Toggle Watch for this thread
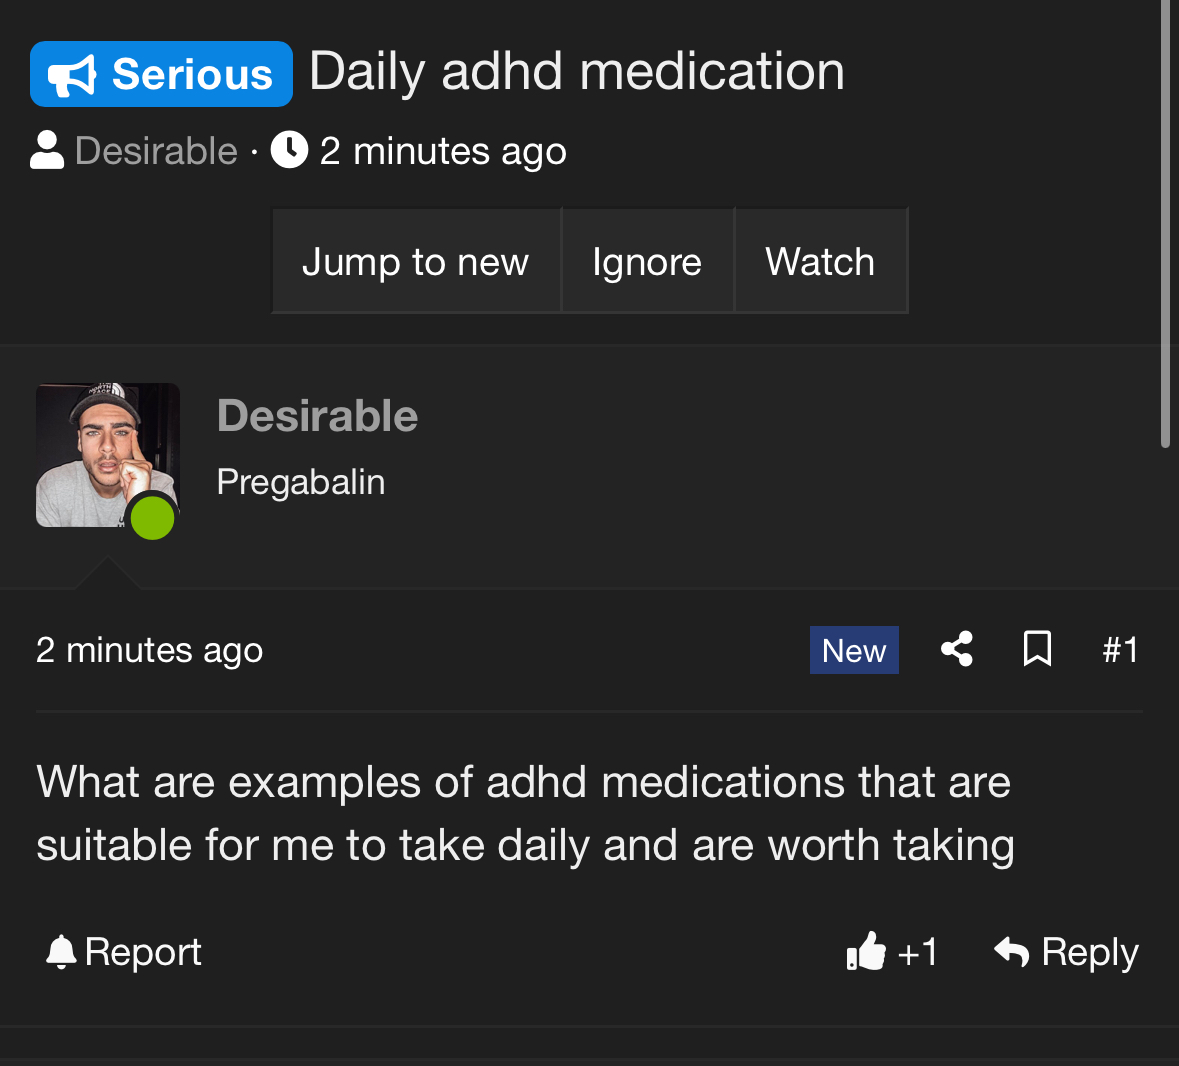The image size is (1179, 1066). point(820,261)
